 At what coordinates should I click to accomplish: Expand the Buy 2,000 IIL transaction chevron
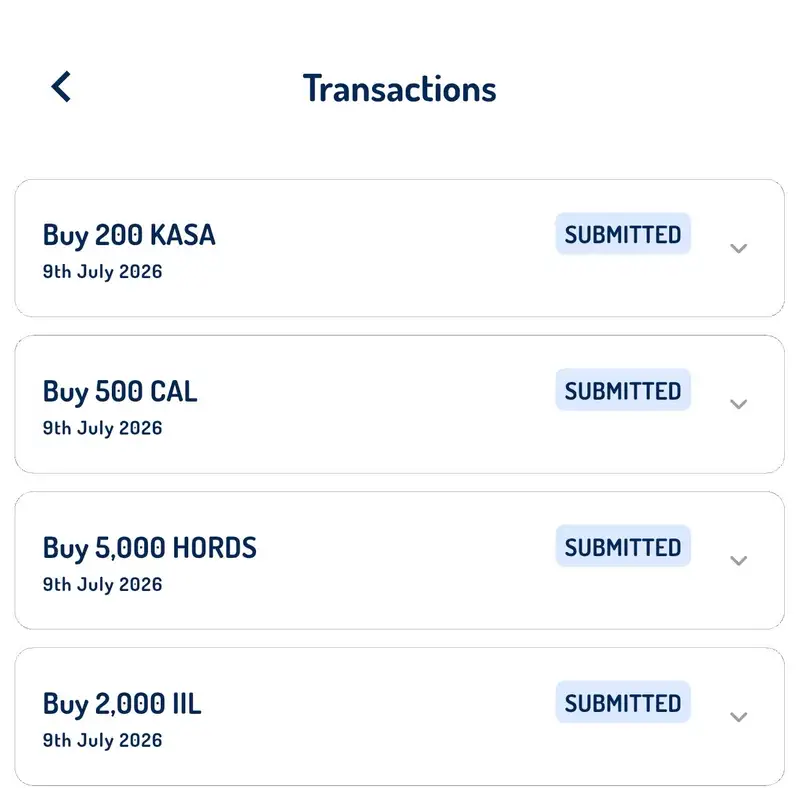click(x=738, y=717)
